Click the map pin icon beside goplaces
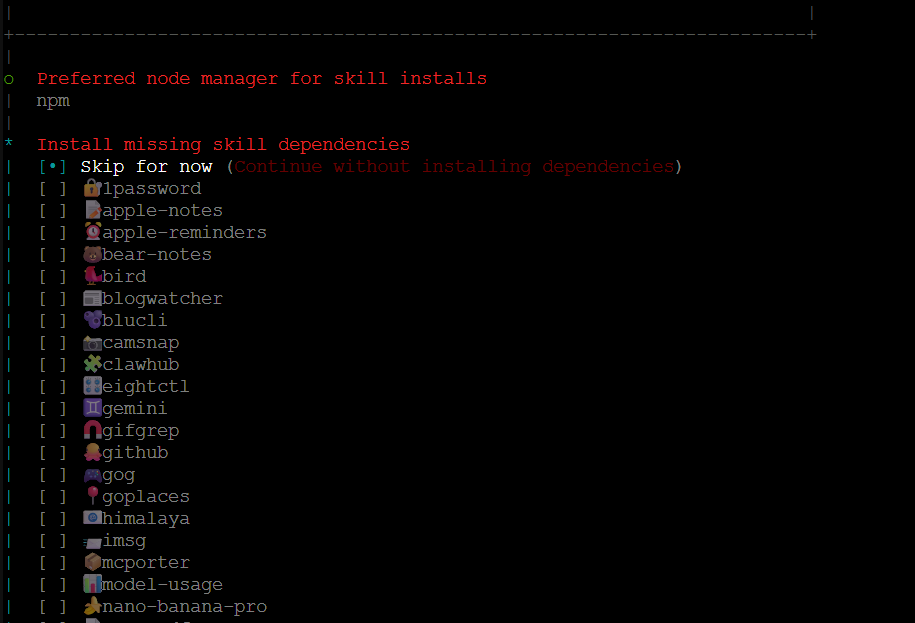The height and width of the screenshot is (623, 915). click(x=92, y=496)
